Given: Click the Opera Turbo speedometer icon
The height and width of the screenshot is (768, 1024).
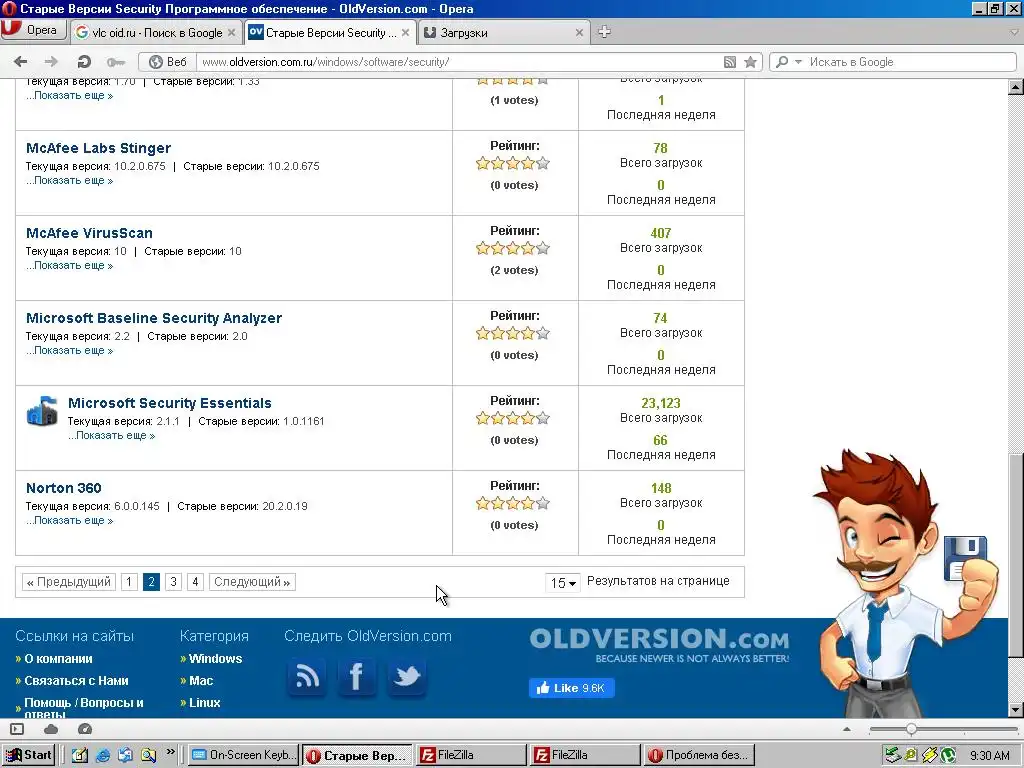Looking at the screenshot, I should coord(85,729).
